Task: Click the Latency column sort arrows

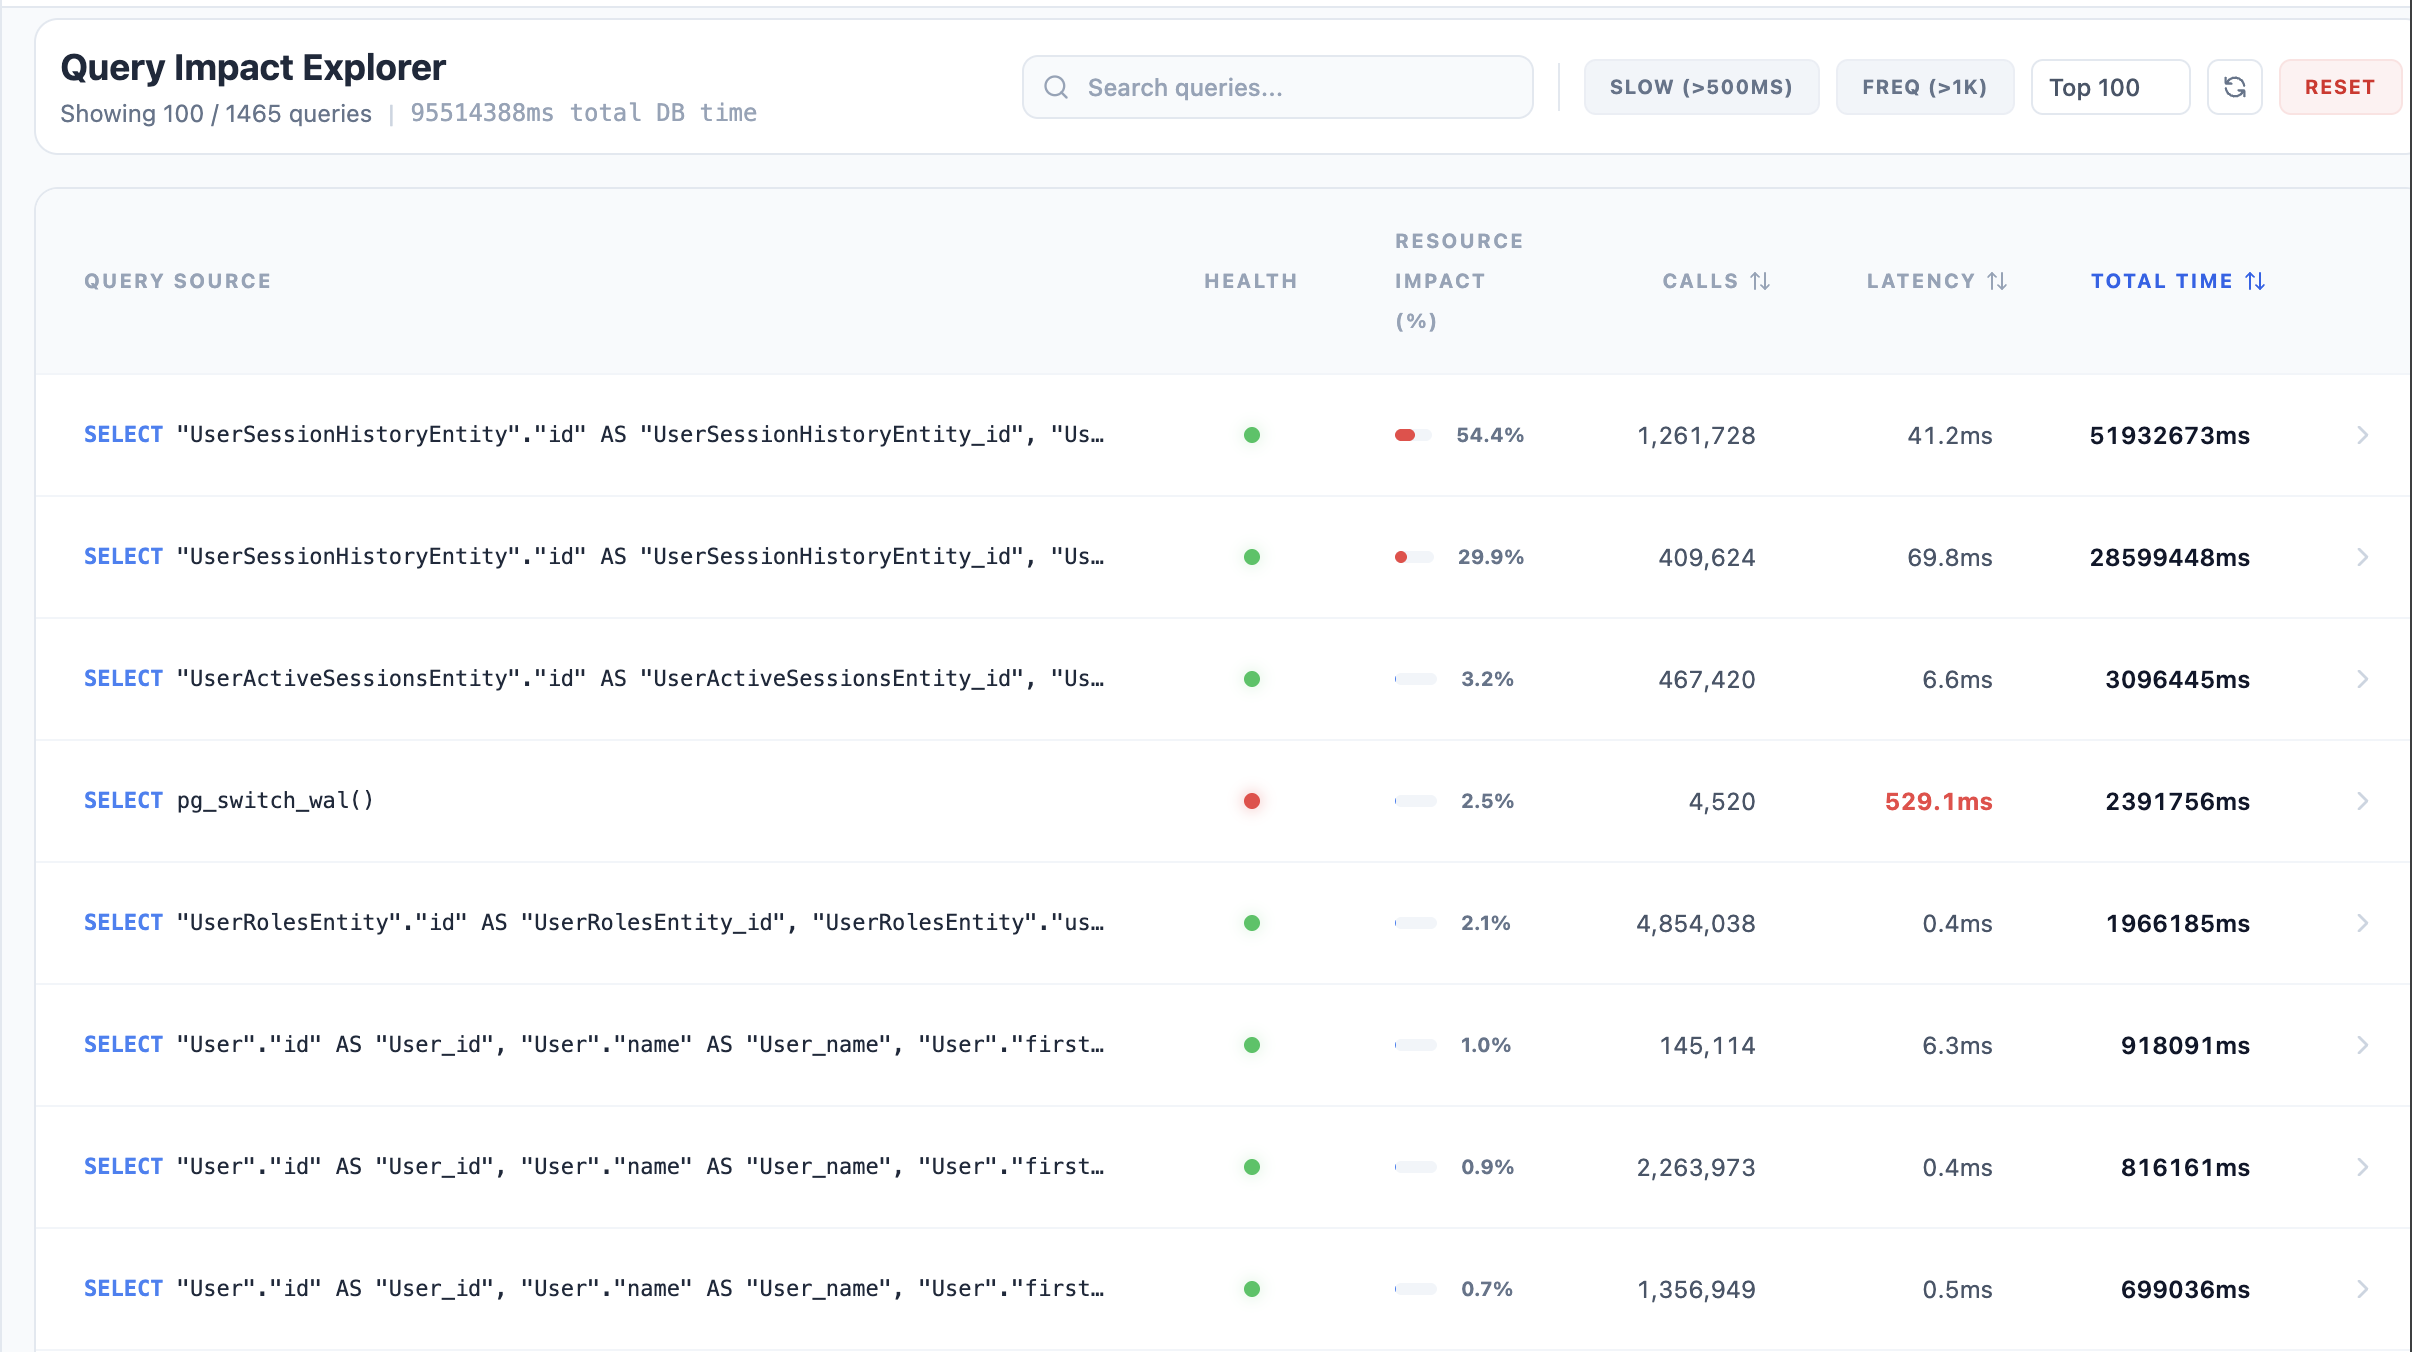Action: coord(1997,281)
